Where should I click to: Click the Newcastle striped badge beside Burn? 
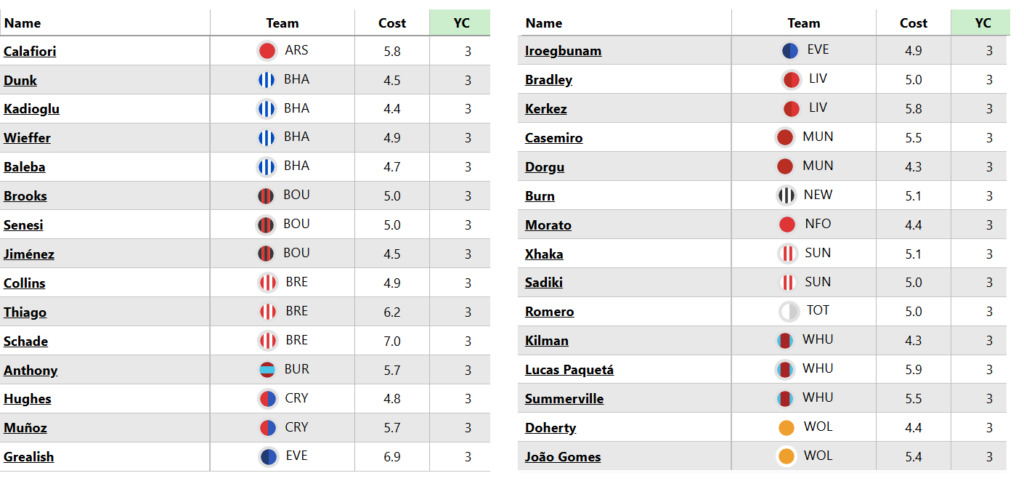[786, 196]
